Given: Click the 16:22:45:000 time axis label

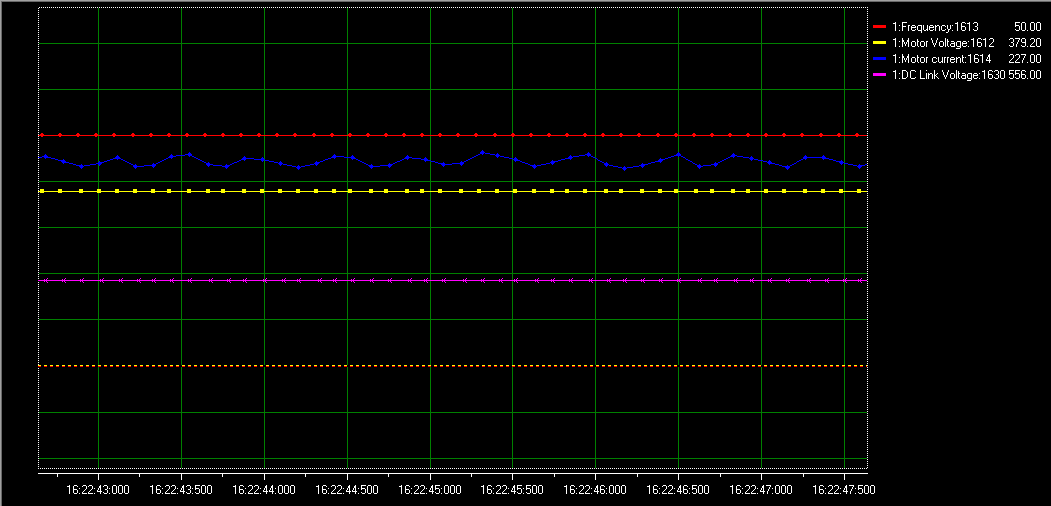Looking at the screenshot, I should [x=430, y=490].
